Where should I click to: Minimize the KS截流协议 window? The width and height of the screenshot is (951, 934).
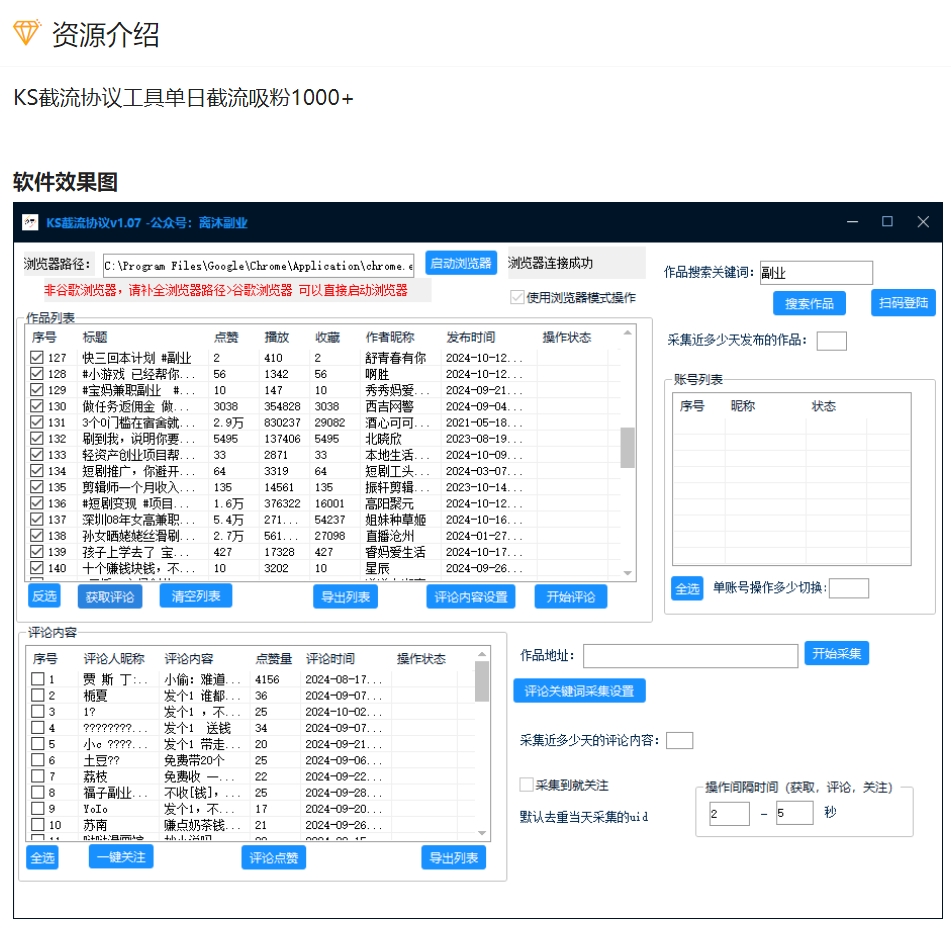pyautogui.click(x=852, y=221)
